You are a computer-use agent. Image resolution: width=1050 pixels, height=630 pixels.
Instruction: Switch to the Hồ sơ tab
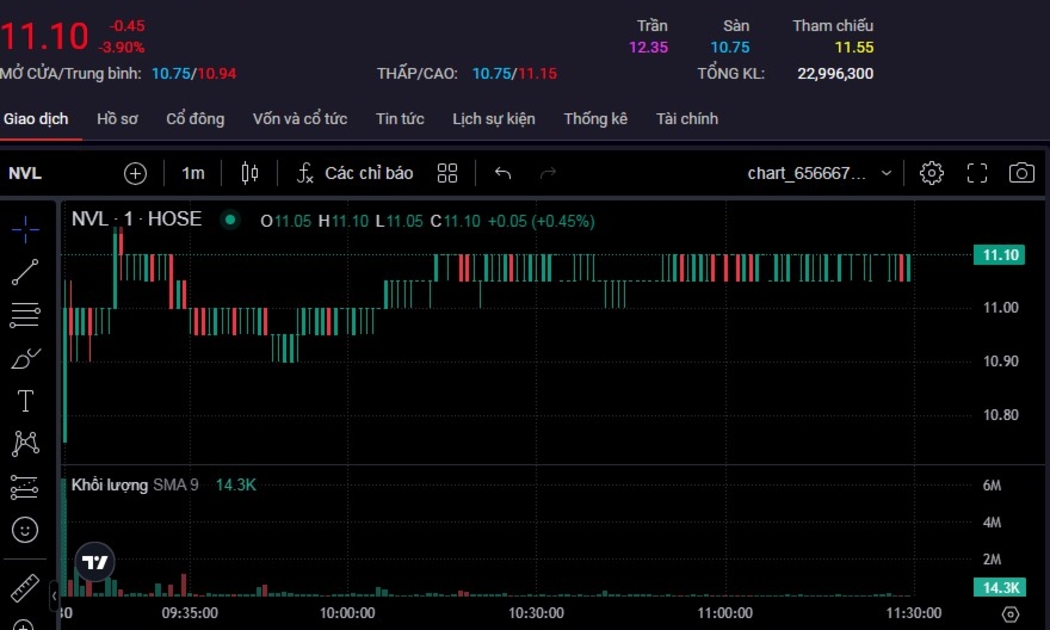117,119
